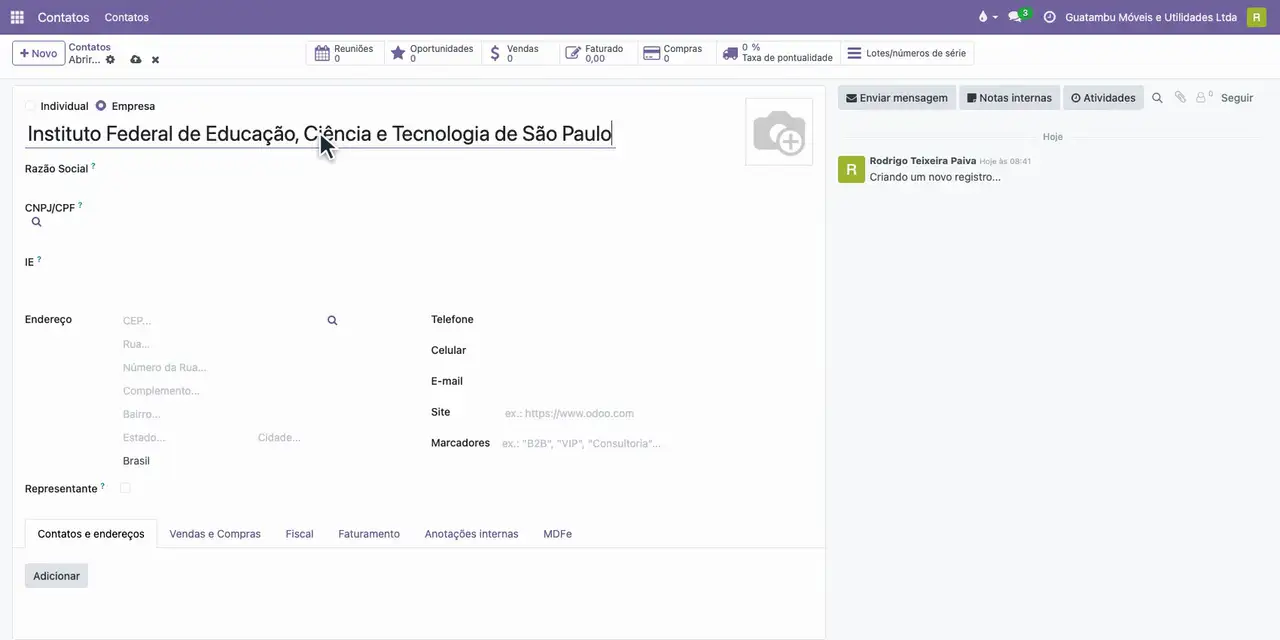Upload a contact photo via camera placeholder
The width and height of the screenshot is (1280, 640).
779,132
